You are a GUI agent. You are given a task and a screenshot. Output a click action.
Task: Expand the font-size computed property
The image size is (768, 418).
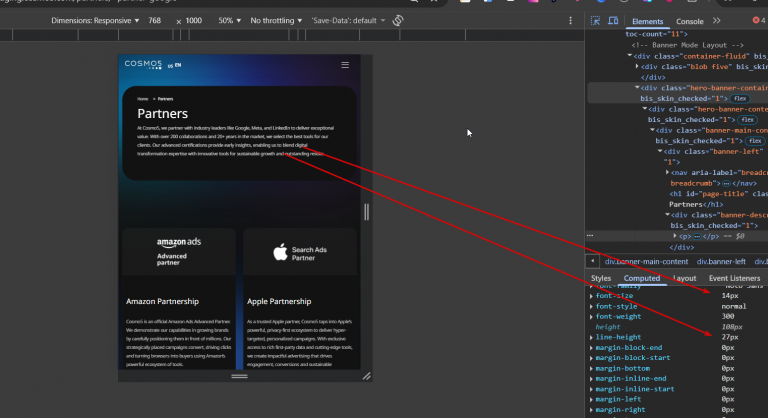pyautogui.click(x=591, y=296)
